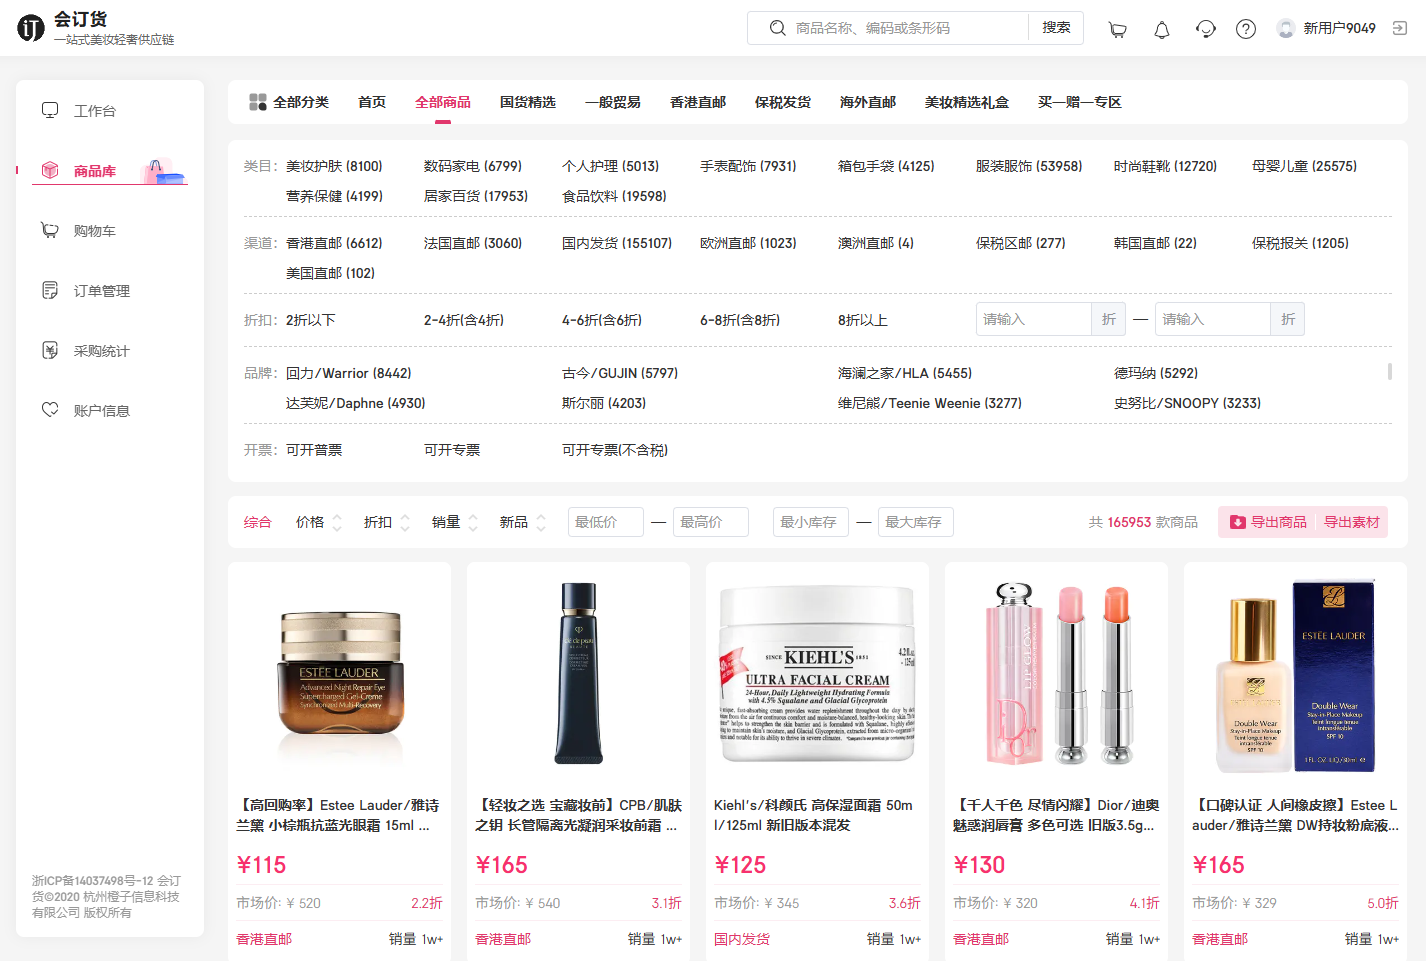Image resolution: width=1426 pixels, height=961 pixels.
Task: Click the 订单管理 document icon in sidebar
Action: pos(50,290)
